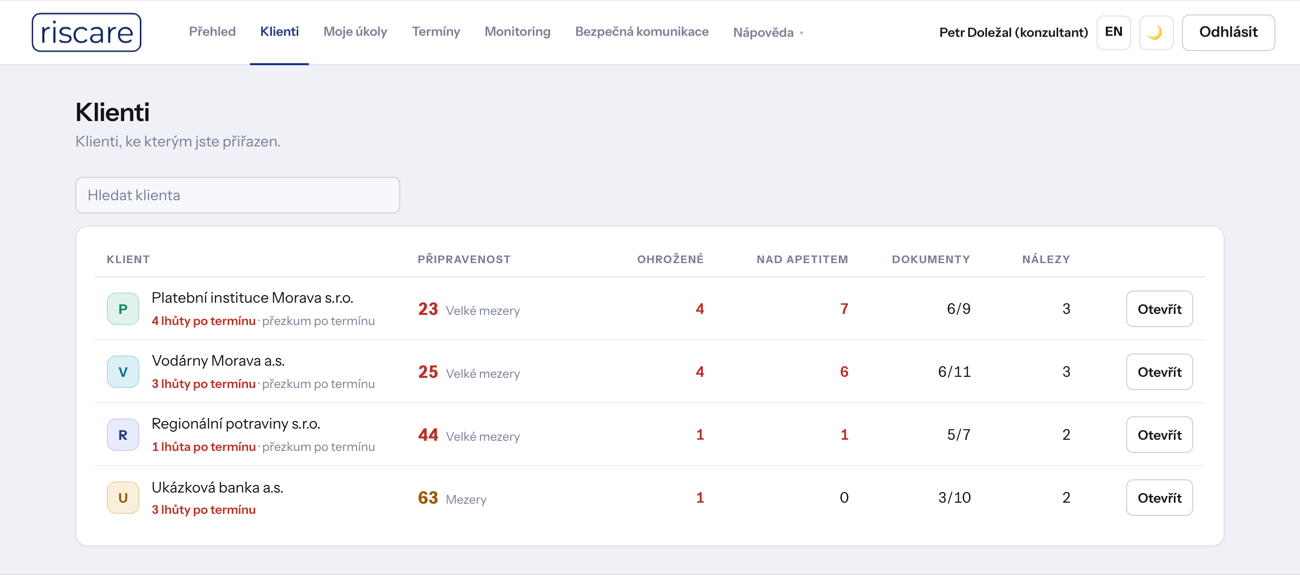
Task: Click the Odhlásit button
Action: 1228,32
